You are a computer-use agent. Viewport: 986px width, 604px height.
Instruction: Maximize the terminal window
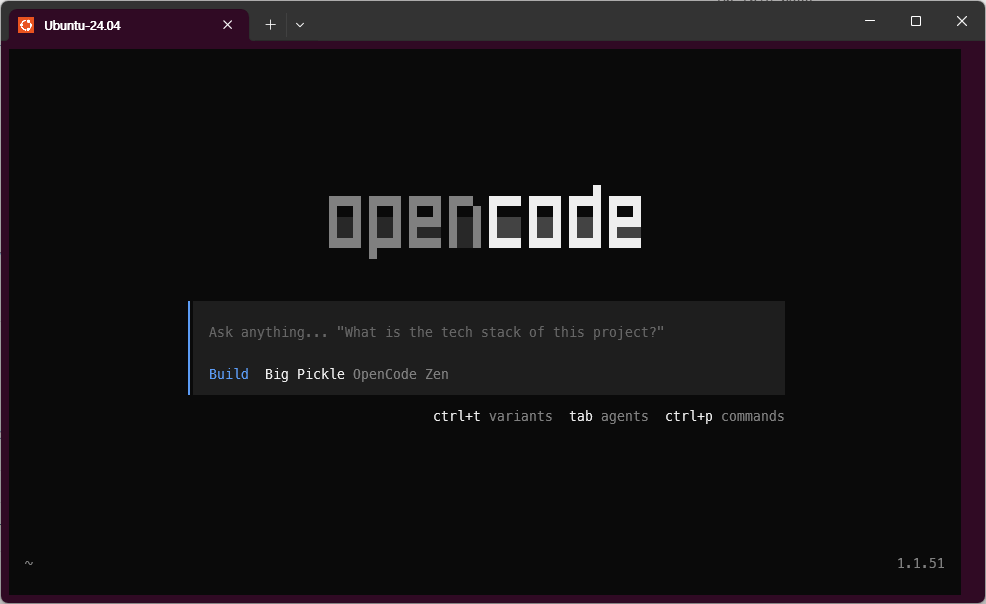[916, 21]
